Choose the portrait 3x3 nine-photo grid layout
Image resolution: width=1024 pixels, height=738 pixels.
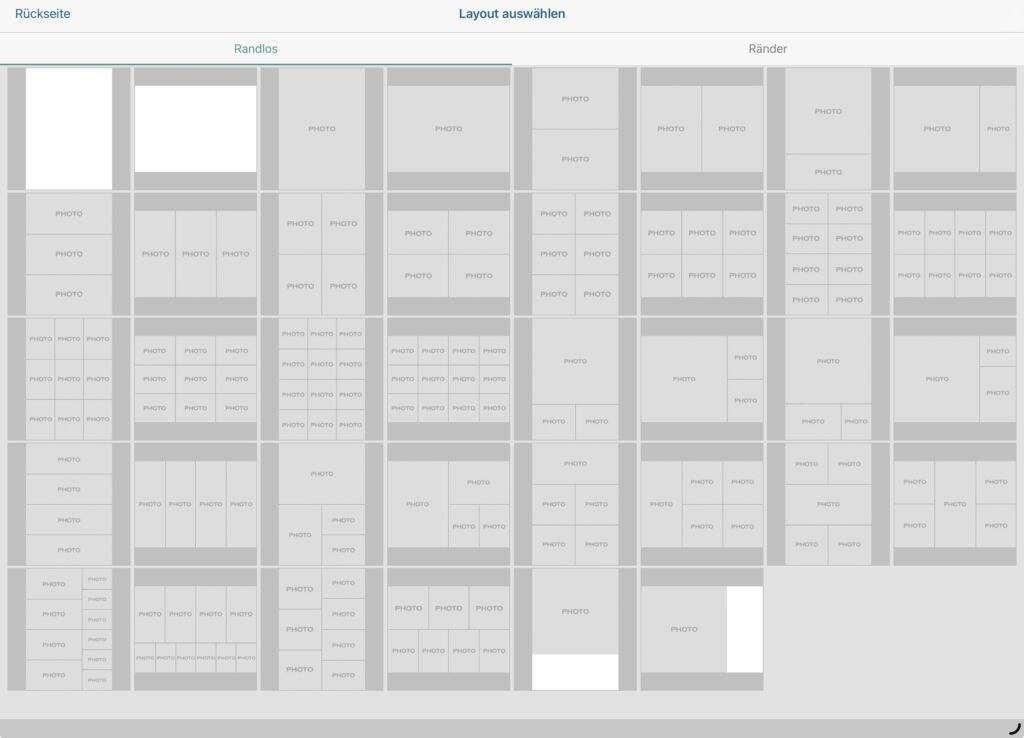coord(68,379)
